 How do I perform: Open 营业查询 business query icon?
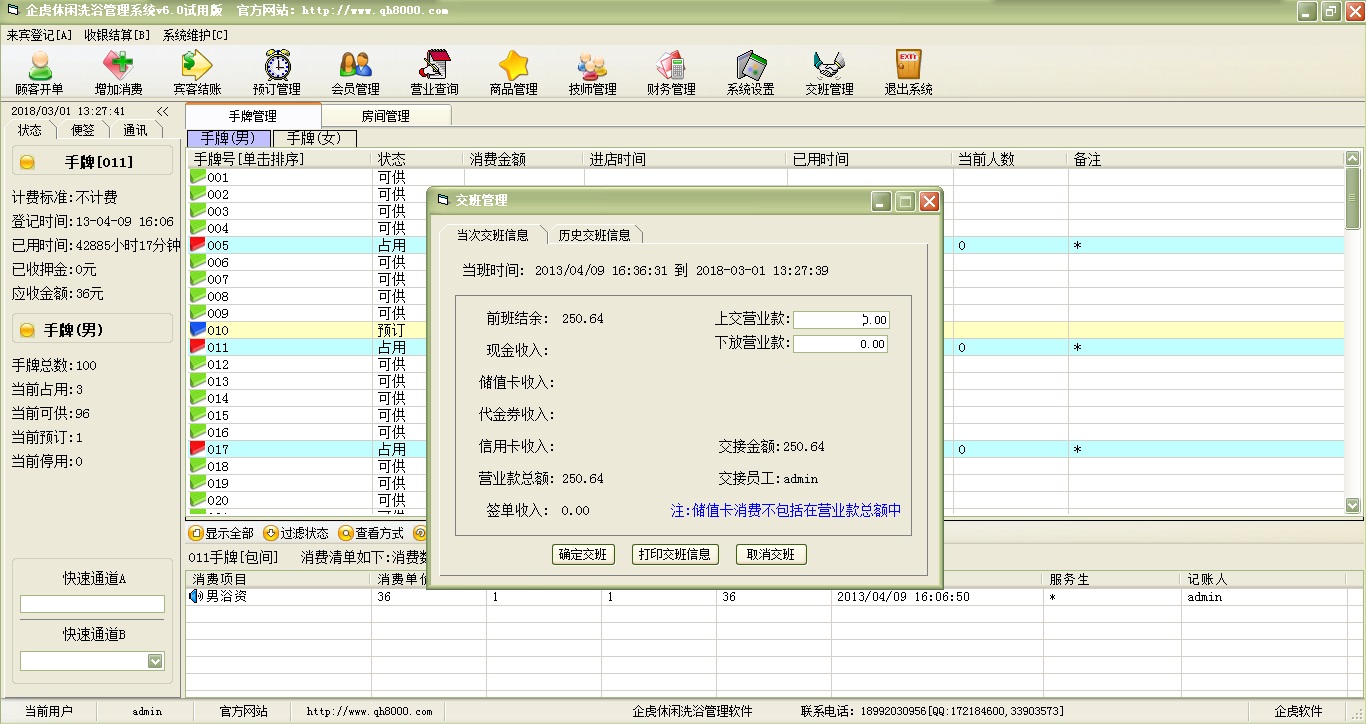pos(434,73)
